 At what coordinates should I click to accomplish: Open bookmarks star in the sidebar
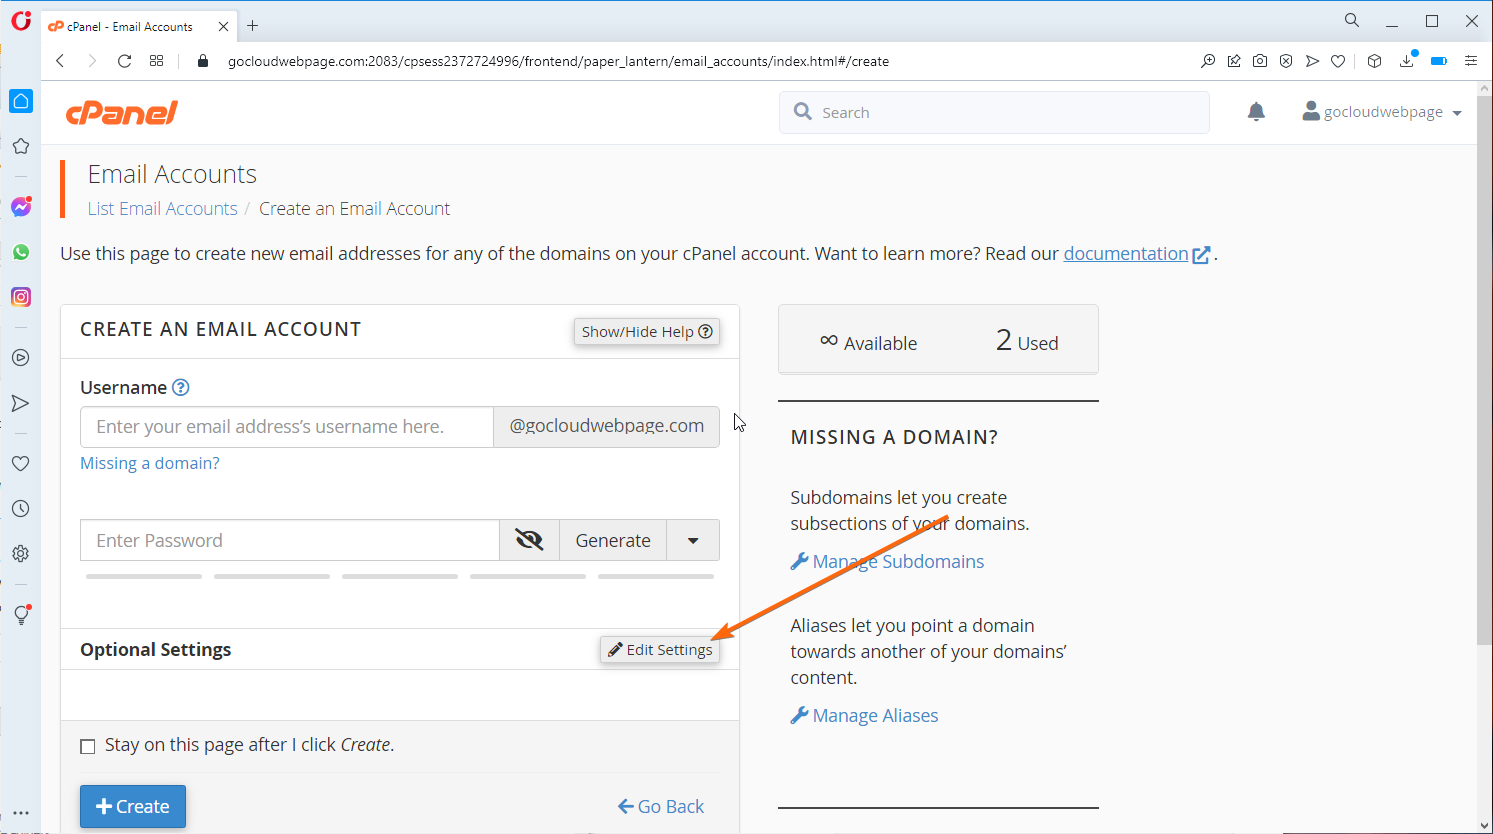[21, 146]
